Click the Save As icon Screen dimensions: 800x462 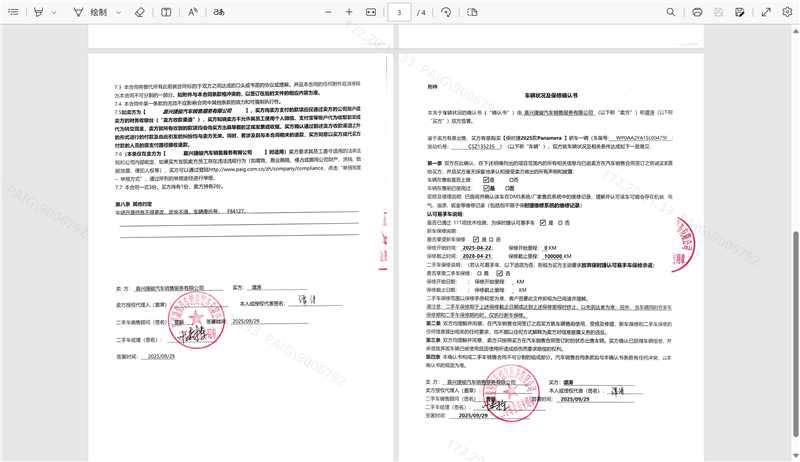[741, 12]
